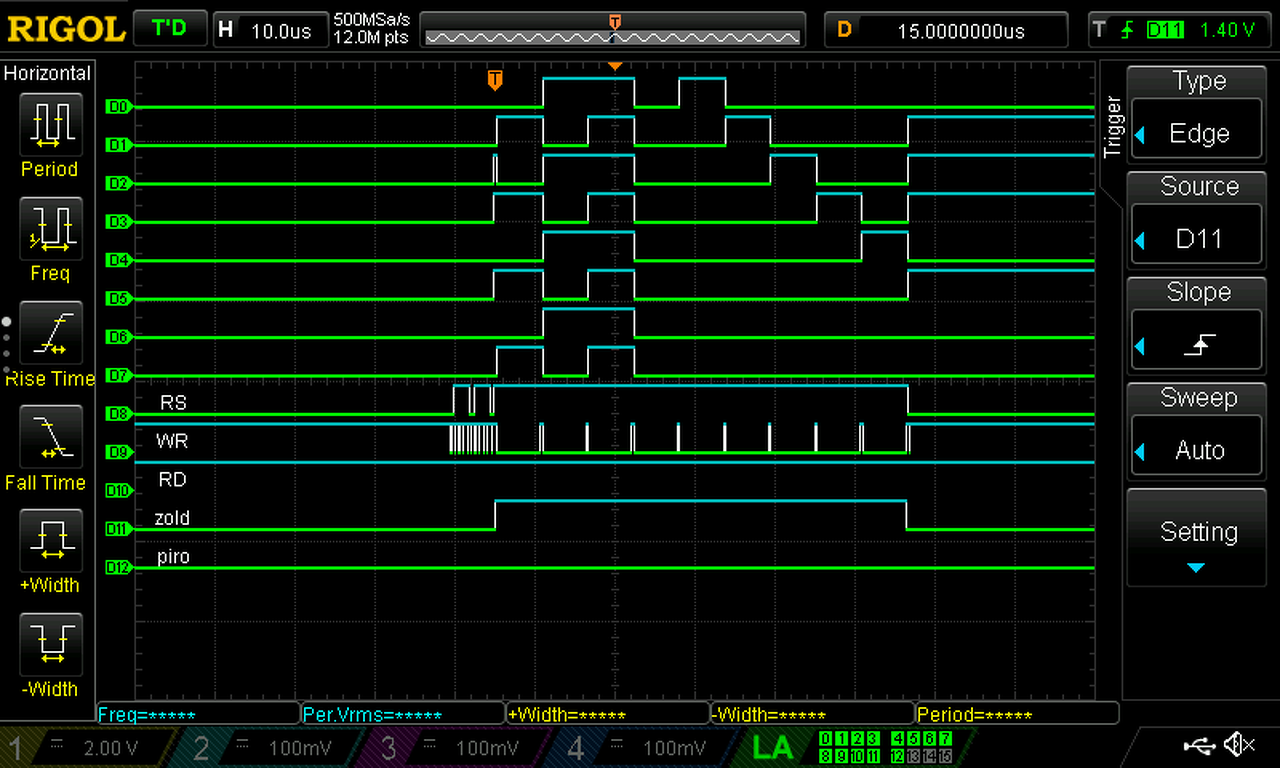Viewport: 1280px width, 768px height.
Task: Toggle the LA logic analyzer indicator
Action: click(x=772, y=747)
